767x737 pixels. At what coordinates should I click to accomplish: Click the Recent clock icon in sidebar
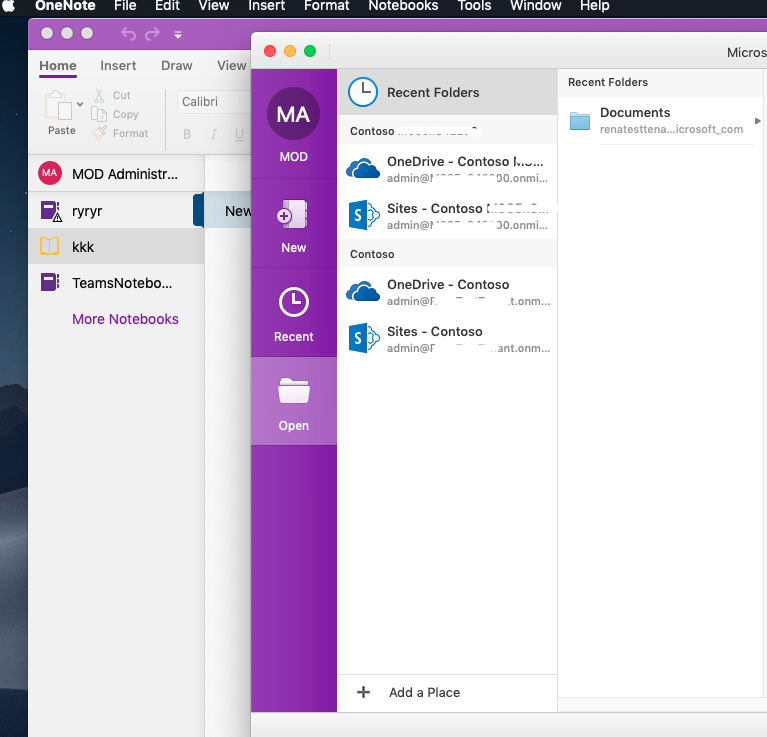293,302
